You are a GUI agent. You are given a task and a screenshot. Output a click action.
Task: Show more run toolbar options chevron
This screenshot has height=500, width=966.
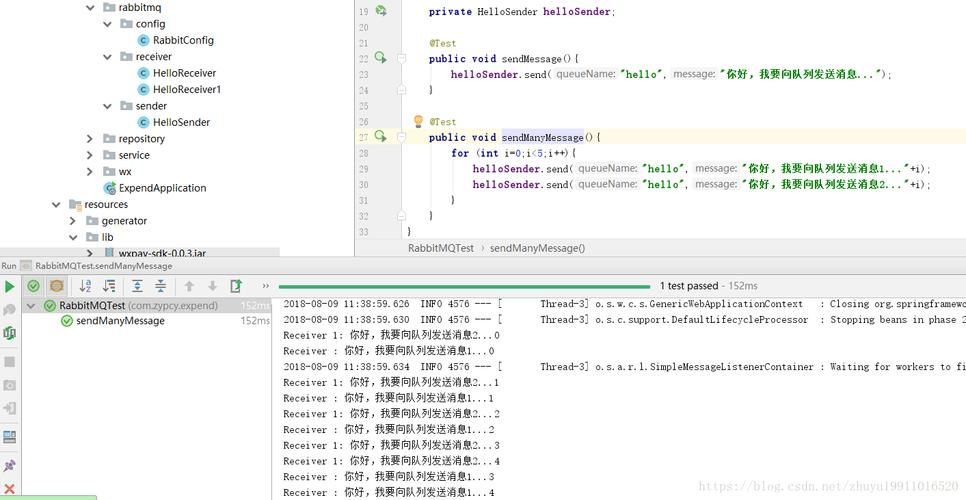click(x=266, y=286)
